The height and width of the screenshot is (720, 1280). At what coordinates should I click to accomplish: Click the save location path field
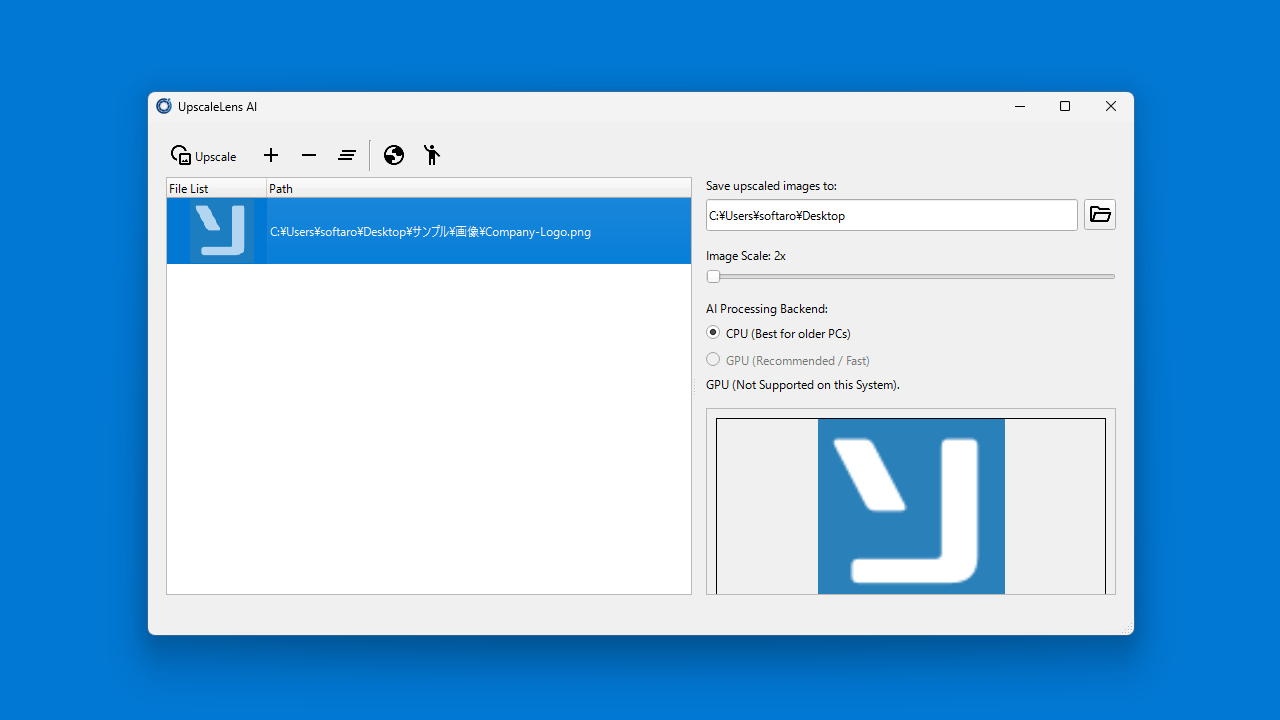tap(891, 215)
